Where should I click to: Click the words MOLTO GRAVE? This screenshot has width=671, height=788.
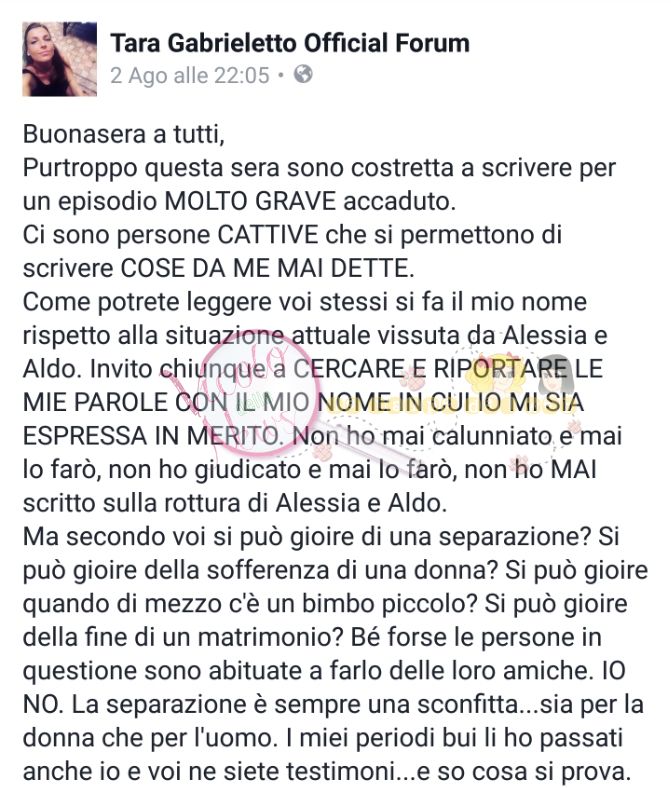click(x=250, y=202)
